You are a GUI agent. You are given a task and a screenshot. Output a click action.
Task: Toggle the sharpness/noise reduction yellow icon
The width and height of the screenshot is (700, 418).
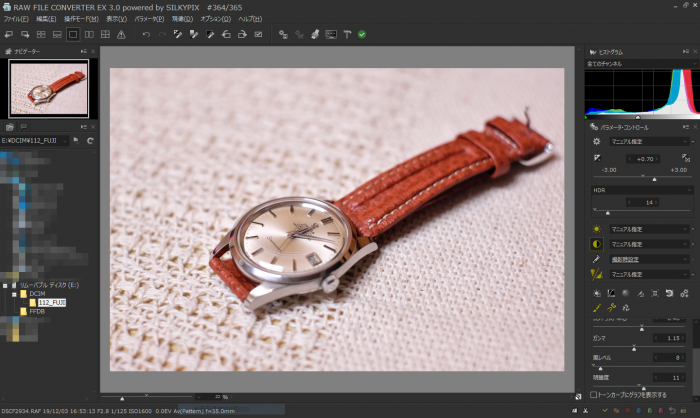click(596, 274)
